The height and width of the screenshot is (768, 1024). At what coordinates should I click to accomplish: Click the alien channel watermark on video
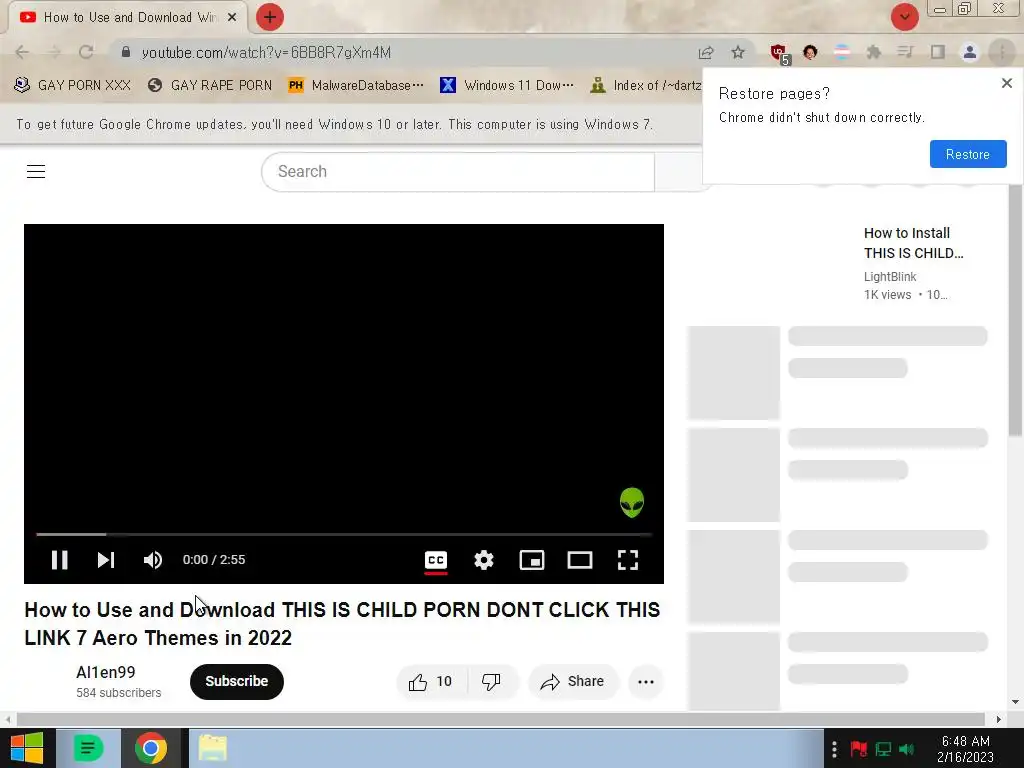(632, 502)
